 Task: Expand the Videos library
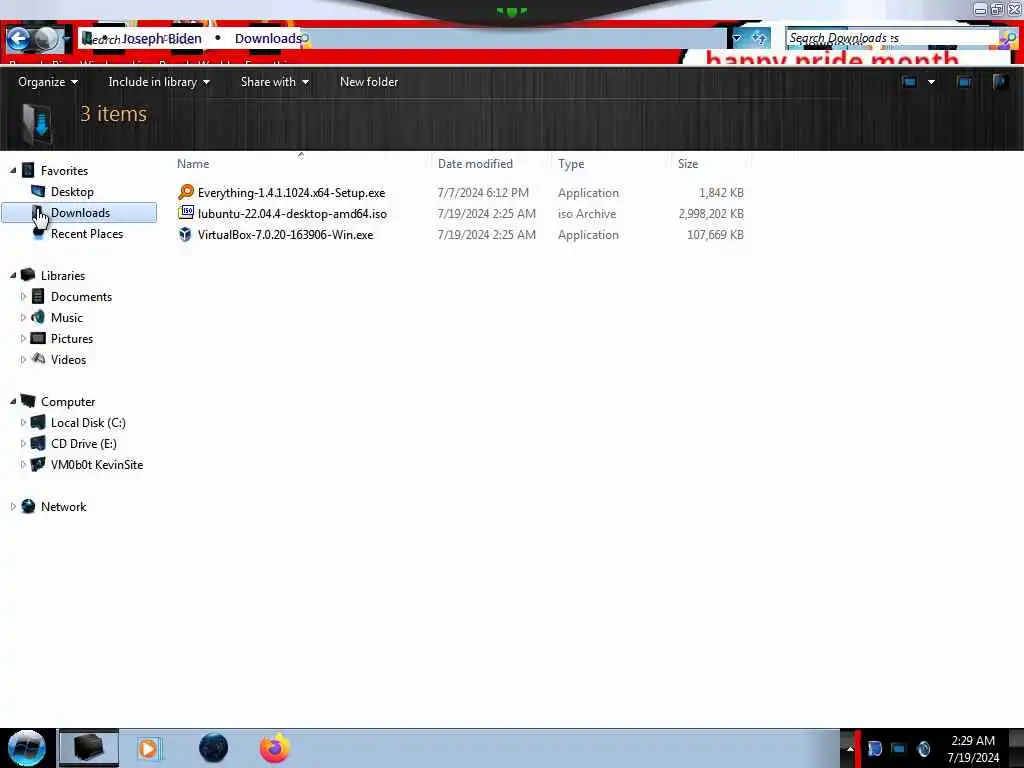[x=24, y=359]
